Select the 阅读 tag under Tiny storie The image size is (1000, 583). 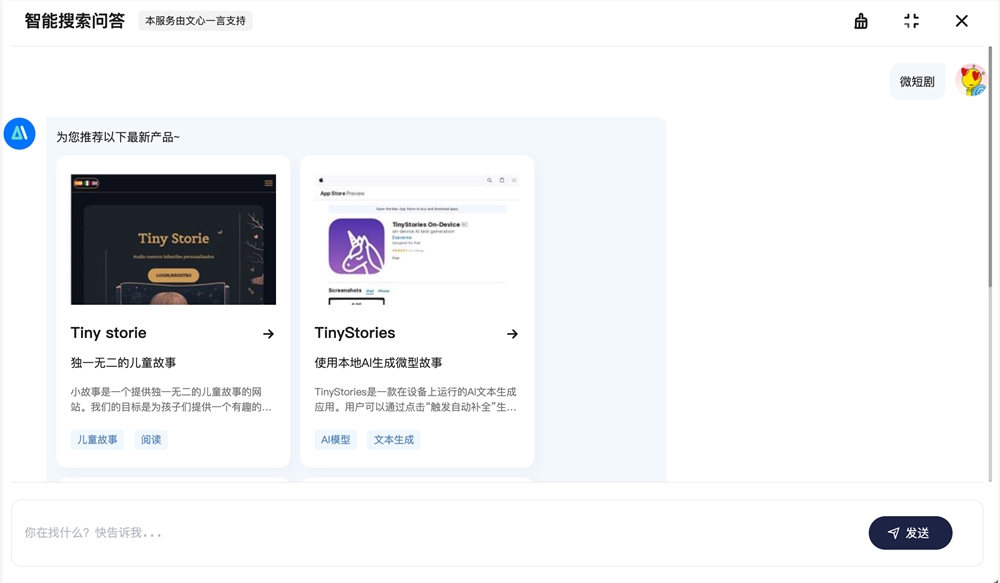tap(151, 439)
